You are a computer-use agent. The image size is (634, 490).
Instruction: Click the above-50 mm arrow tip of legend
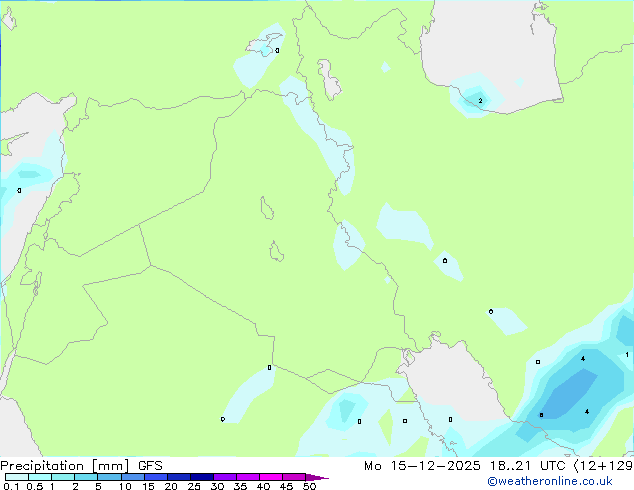[x=317, y=477]
